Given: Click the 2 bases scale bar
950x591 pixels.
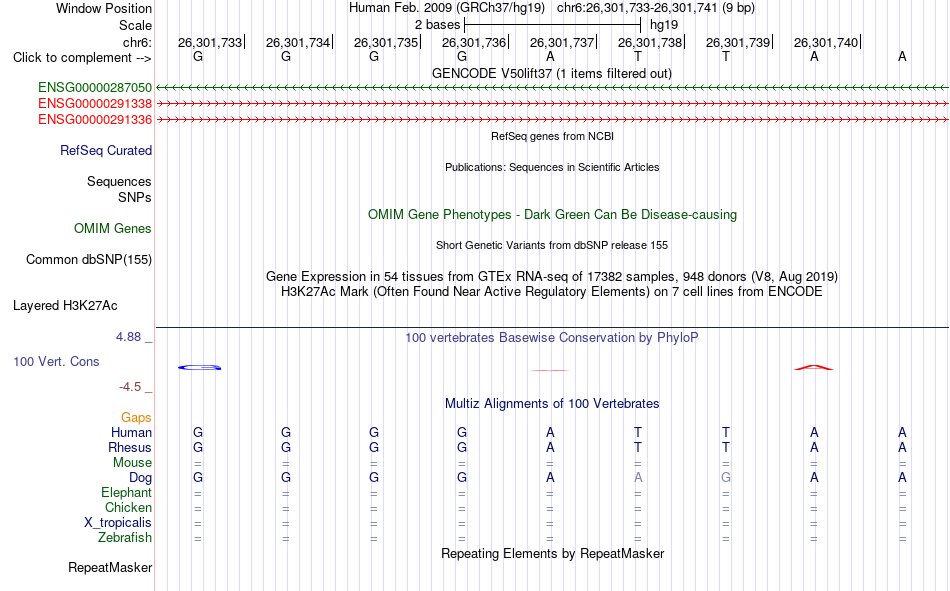Looking at the screenshot, I should coord(553,25).
